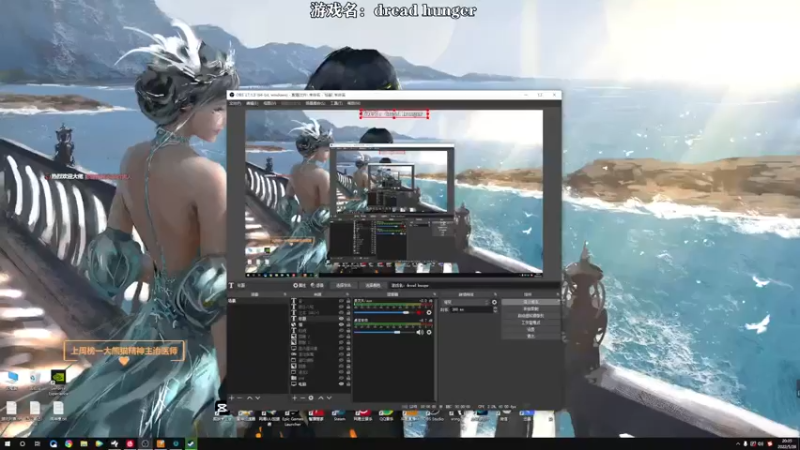
Task: Open transition properties gear icon
Action: (494, 302)
